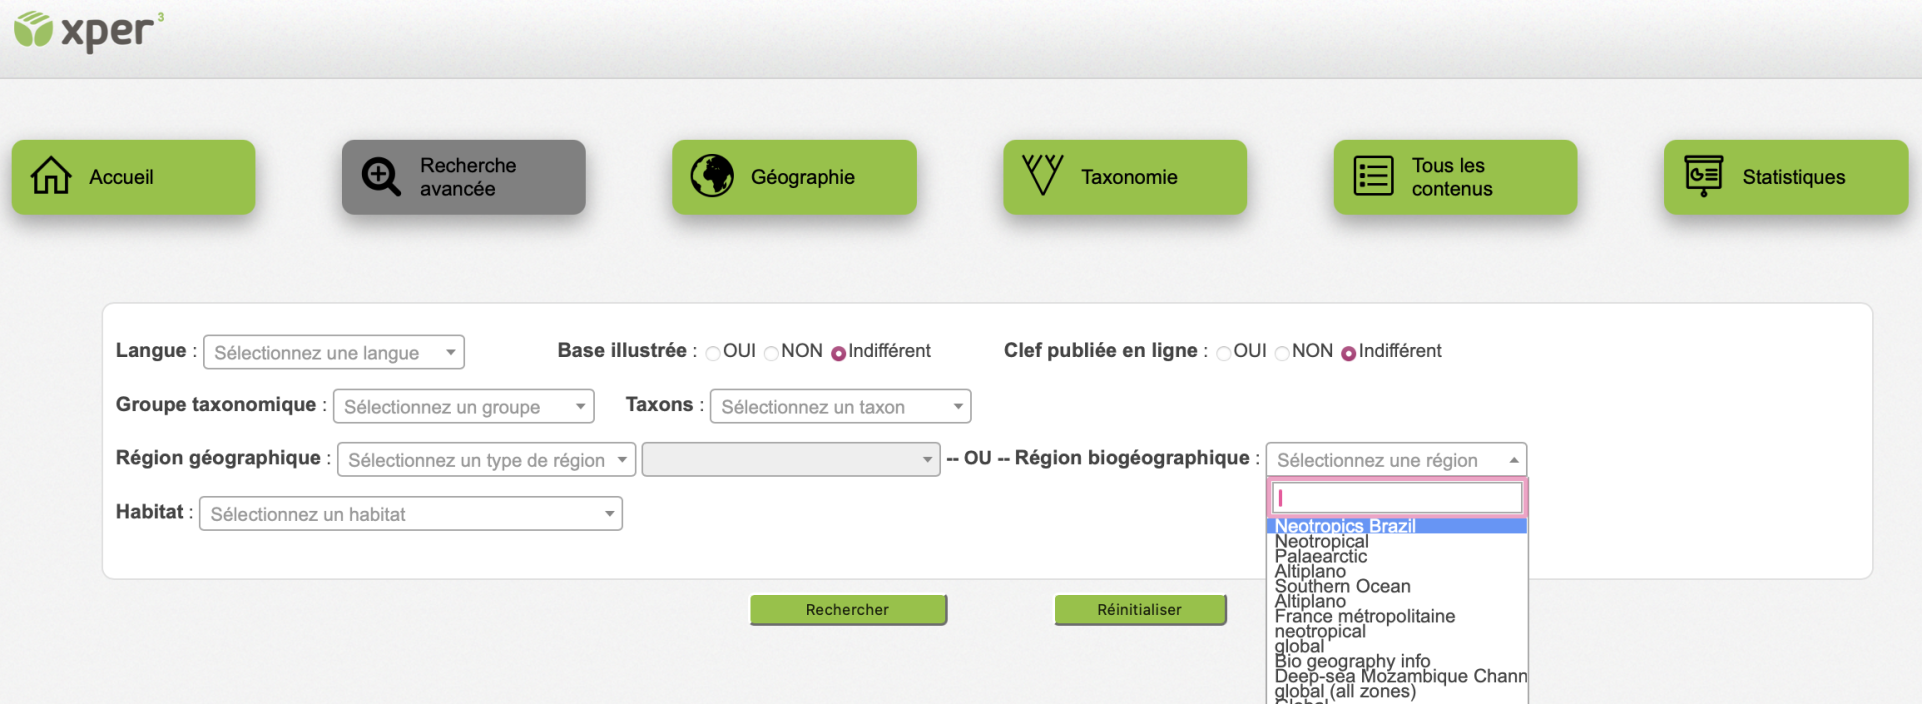Open the Taxons selection dropdown
This screenshot has width=1922, height=704.
coord(840,406)
